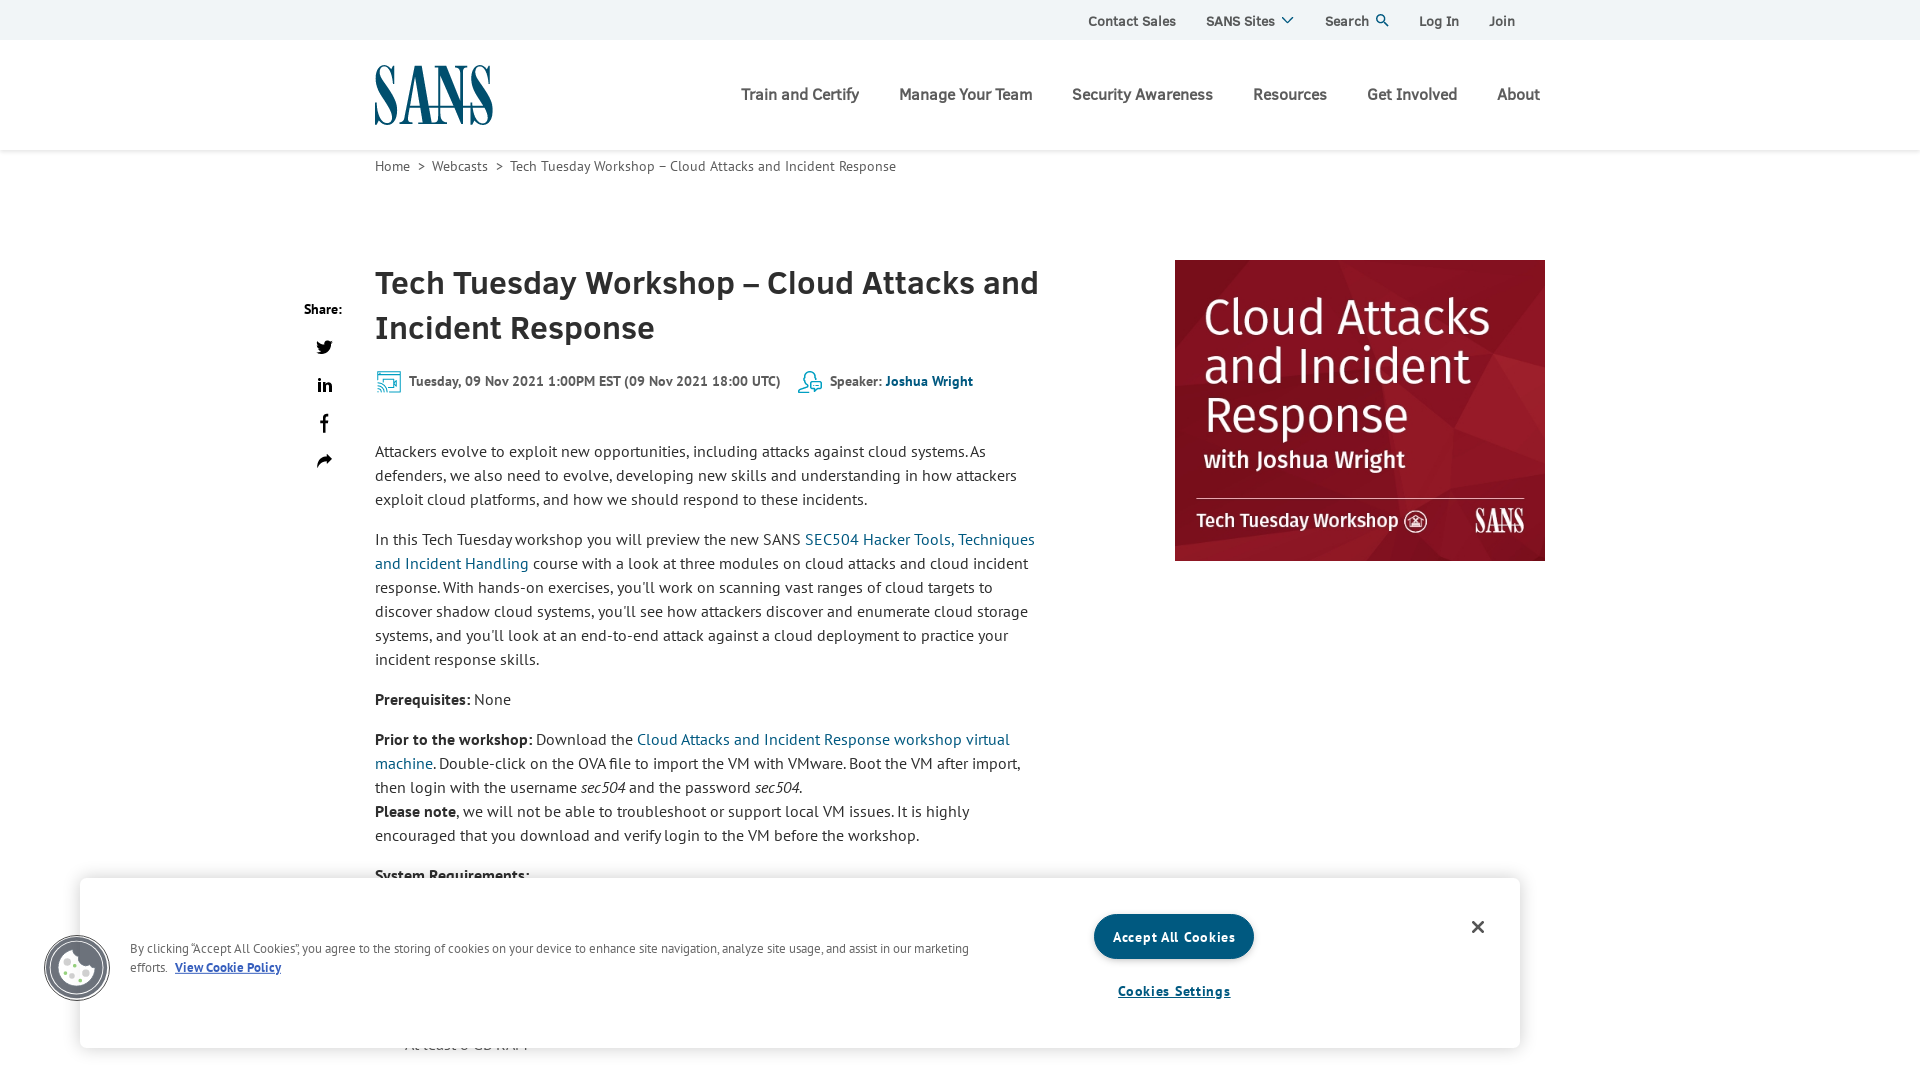Screen dimensions: 1920x1080
Task: Share this webcast on LinkedIn
Action: pyautogui.click(x=324, y=385)
